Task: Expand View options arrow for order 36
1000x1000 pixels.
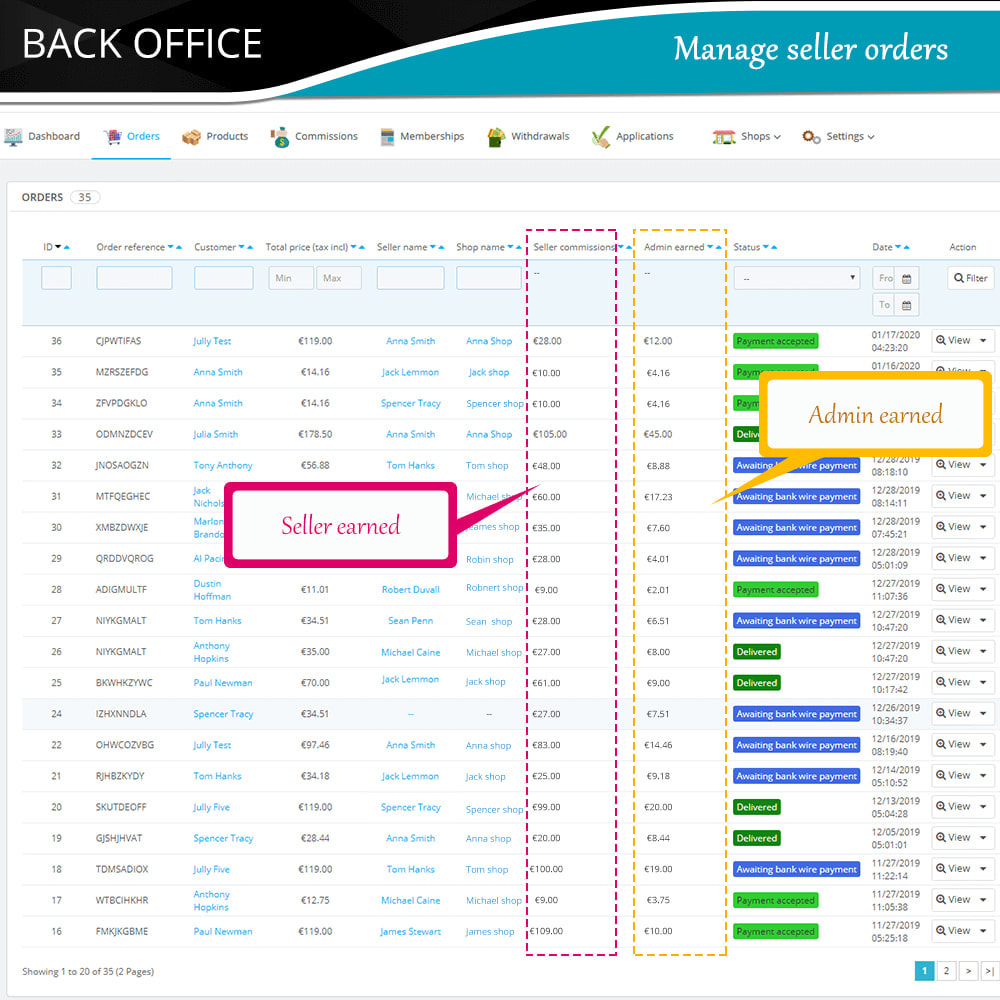Action: coord(983,341)
